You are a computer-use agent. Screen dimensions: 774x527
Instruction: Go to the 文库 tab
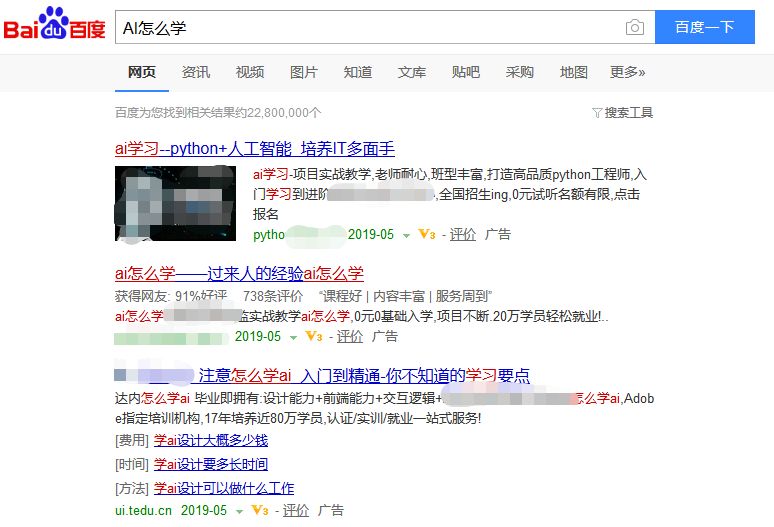(x=412, y=72)
